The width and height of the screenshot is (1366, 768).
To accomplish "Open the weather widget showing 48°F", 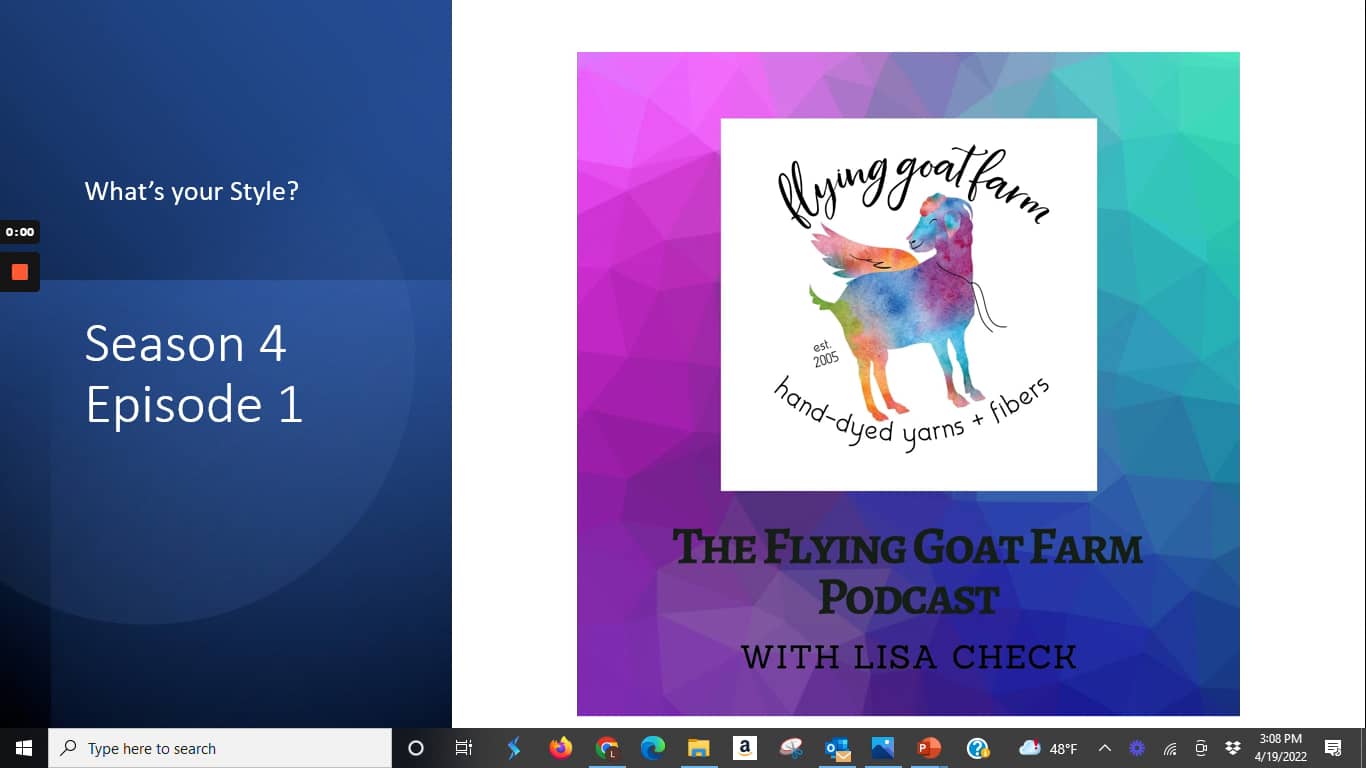I will (x=1048, y=748).
